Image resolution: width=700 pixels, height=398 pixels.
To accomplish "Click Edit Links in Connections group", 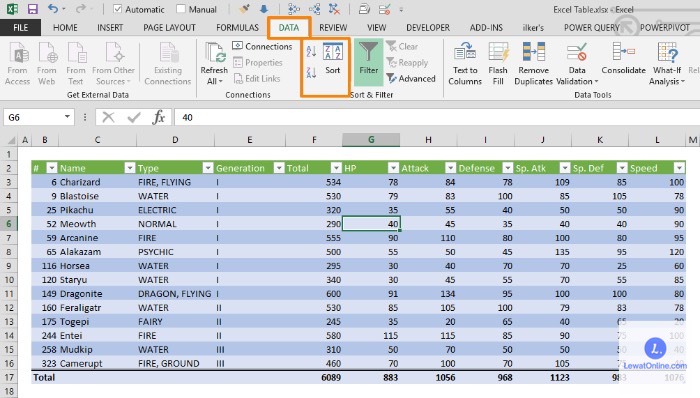I will click(x=257, y=79).
